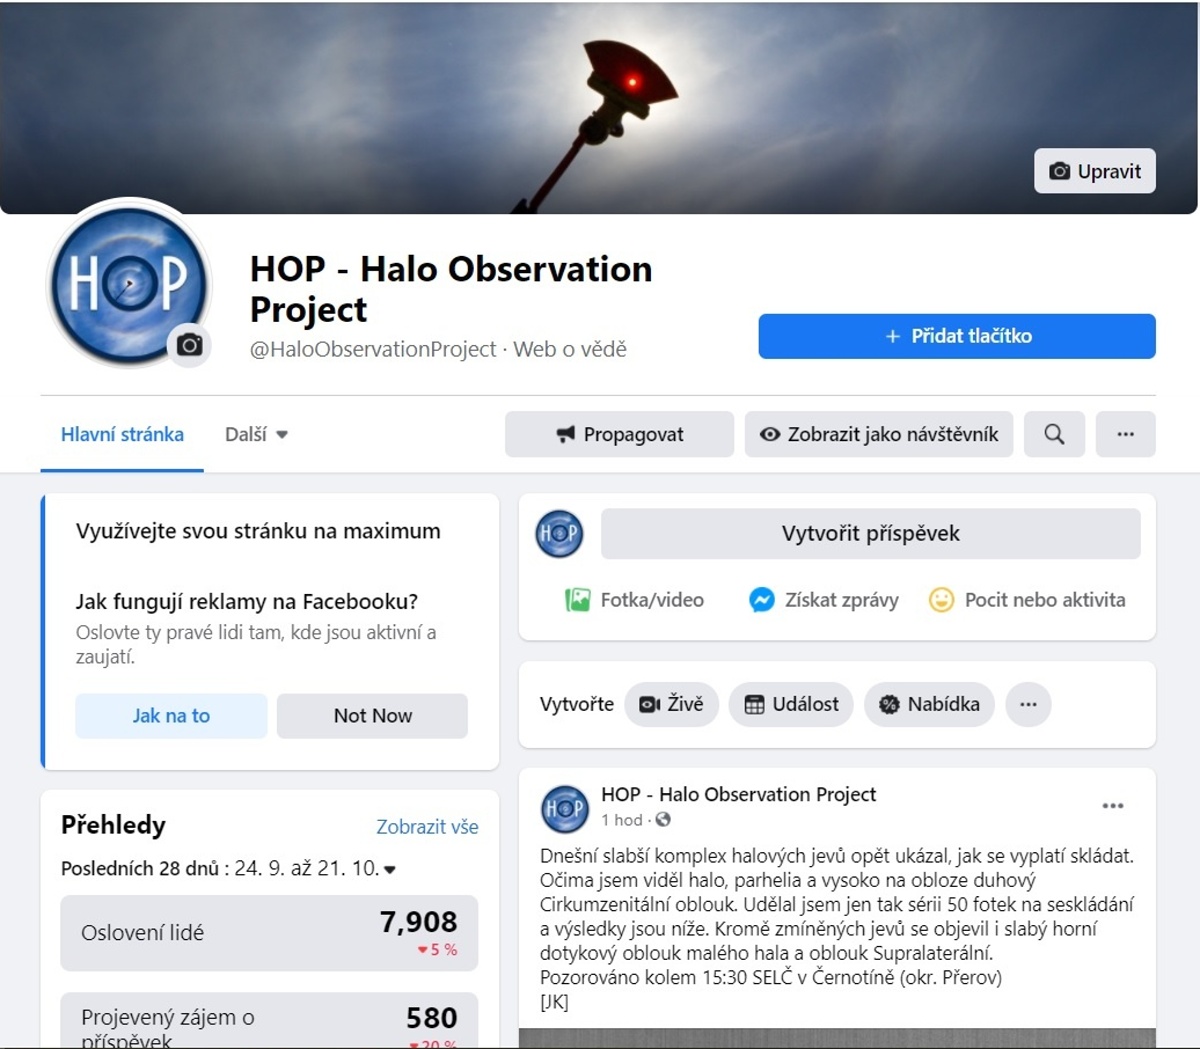Click the HOP avatar beside Vytvořit příspěvek

pyautogui.click(x=559, y=533)
